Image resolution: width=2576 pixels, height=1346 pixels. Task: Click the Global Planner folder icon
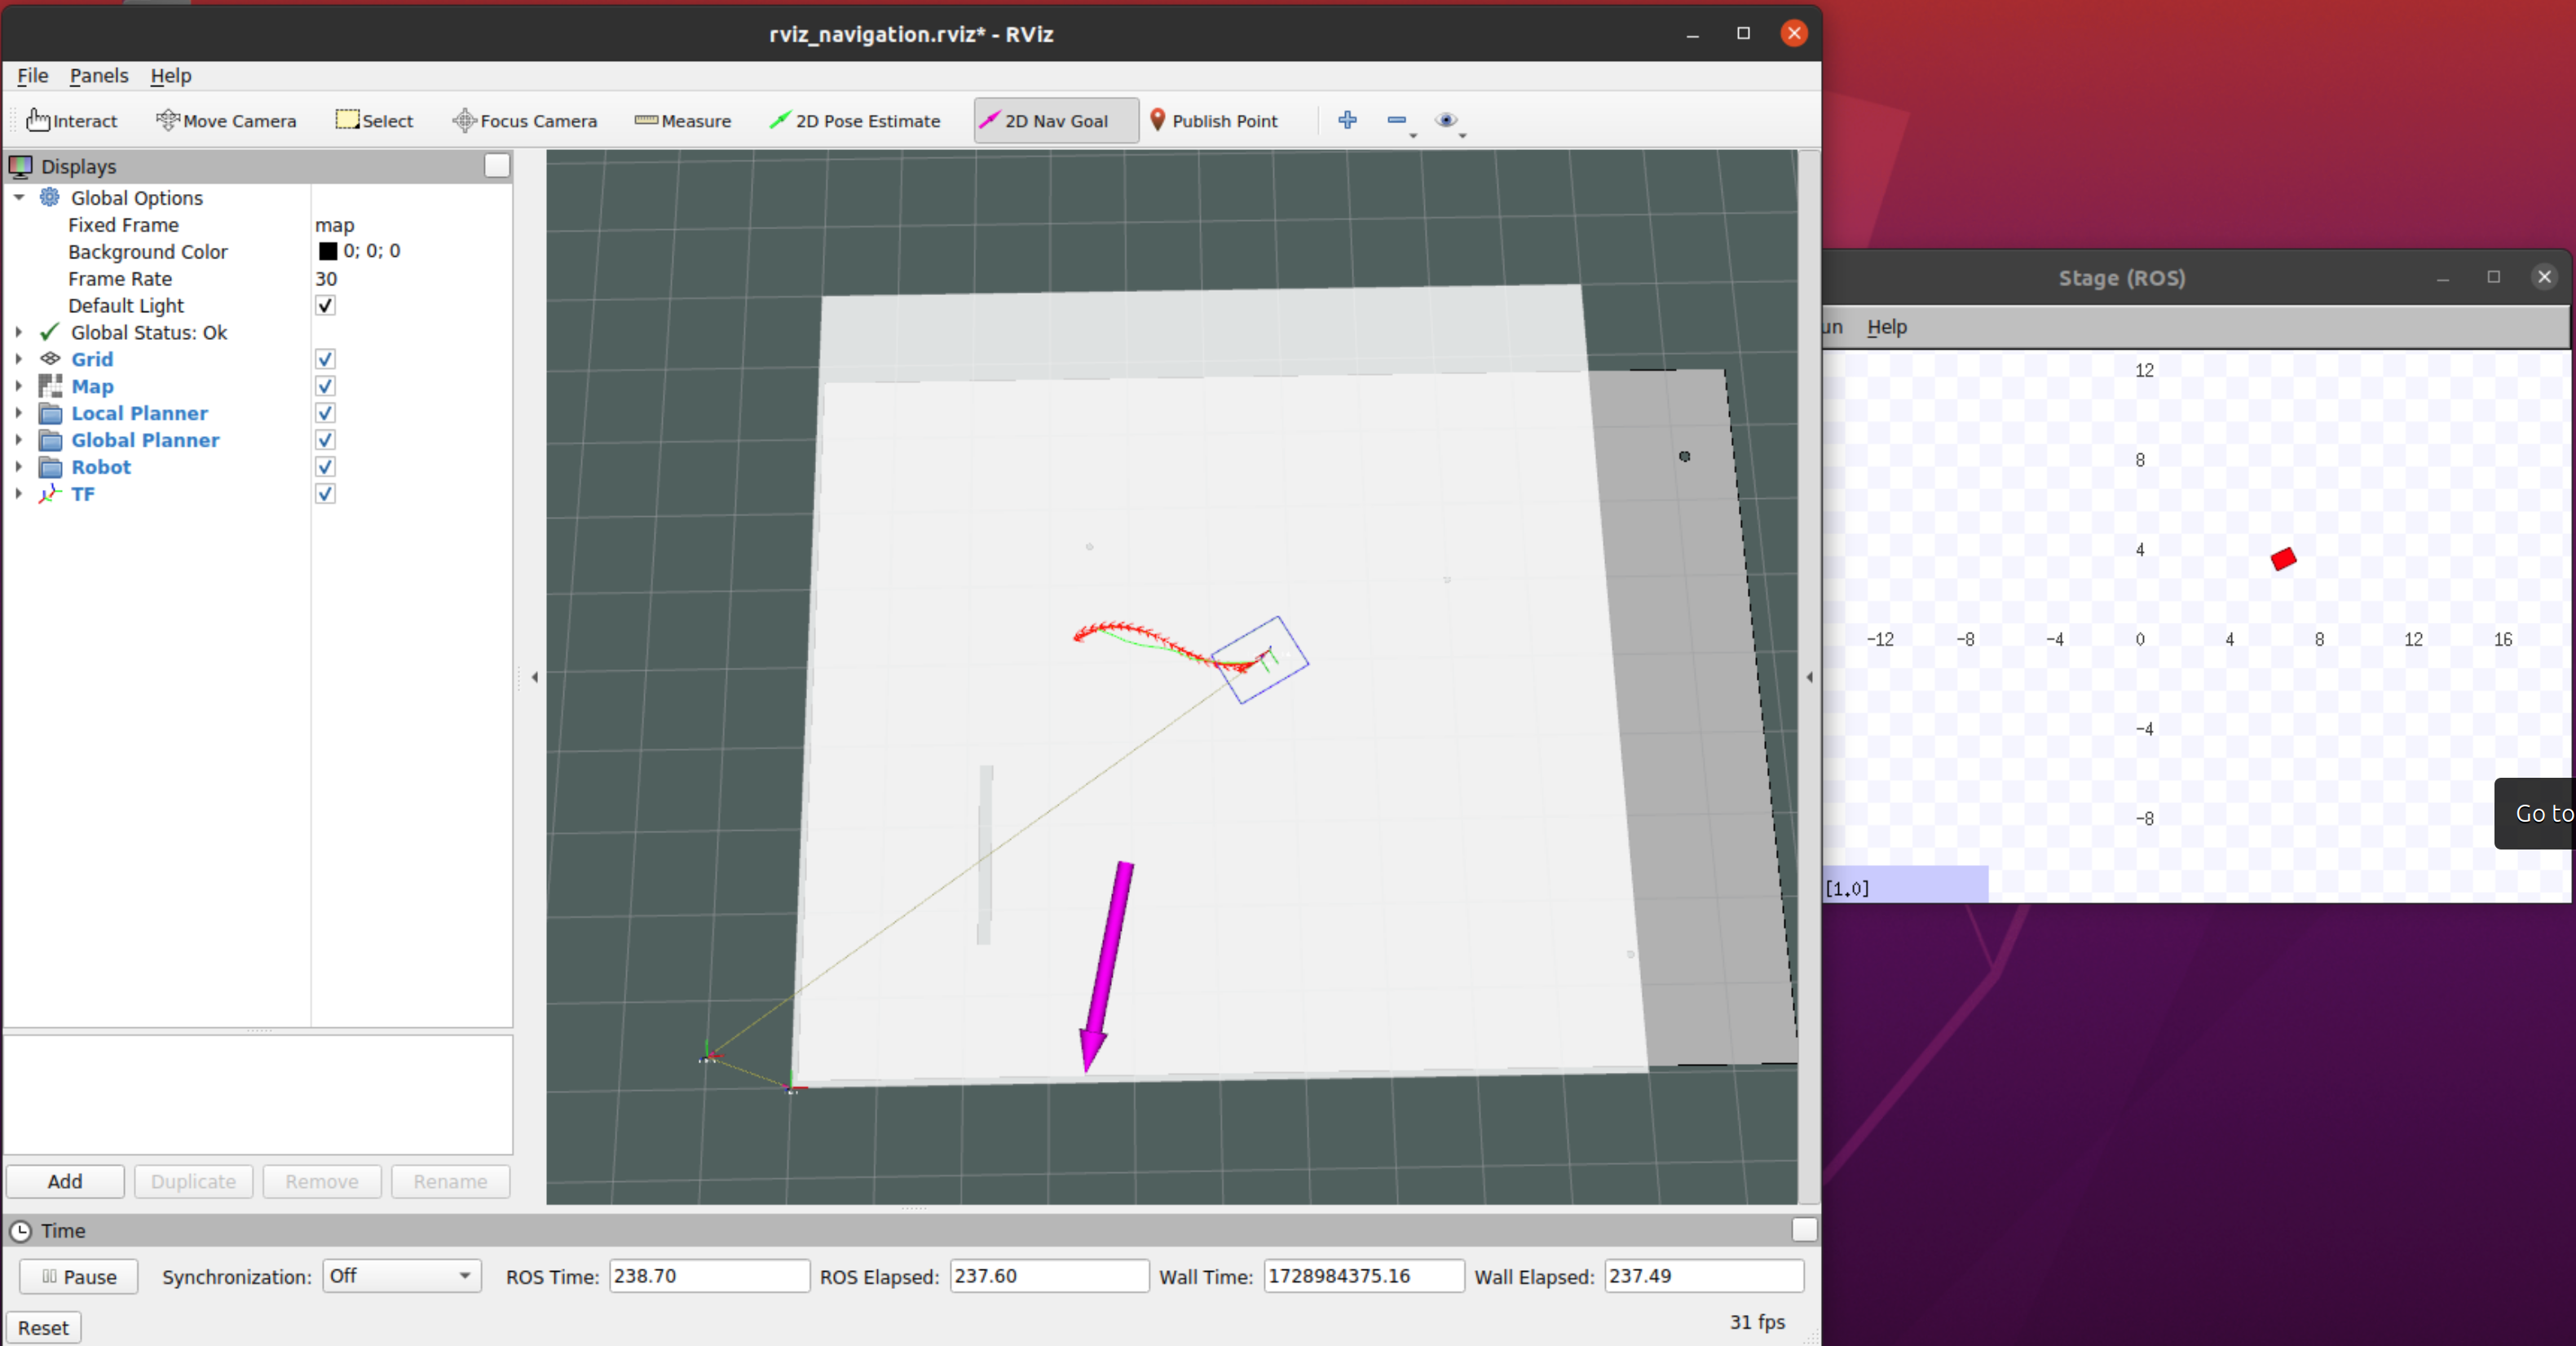click(50, 440)
